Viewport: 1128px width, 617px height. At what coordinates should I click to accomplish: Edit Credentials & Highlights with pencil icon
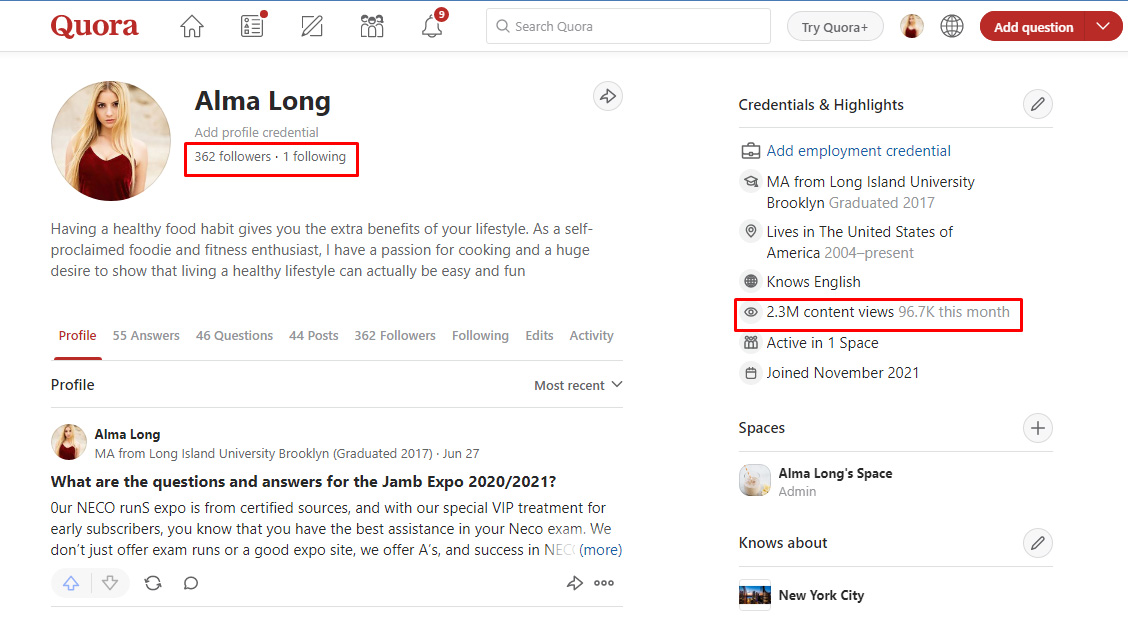1037,104
